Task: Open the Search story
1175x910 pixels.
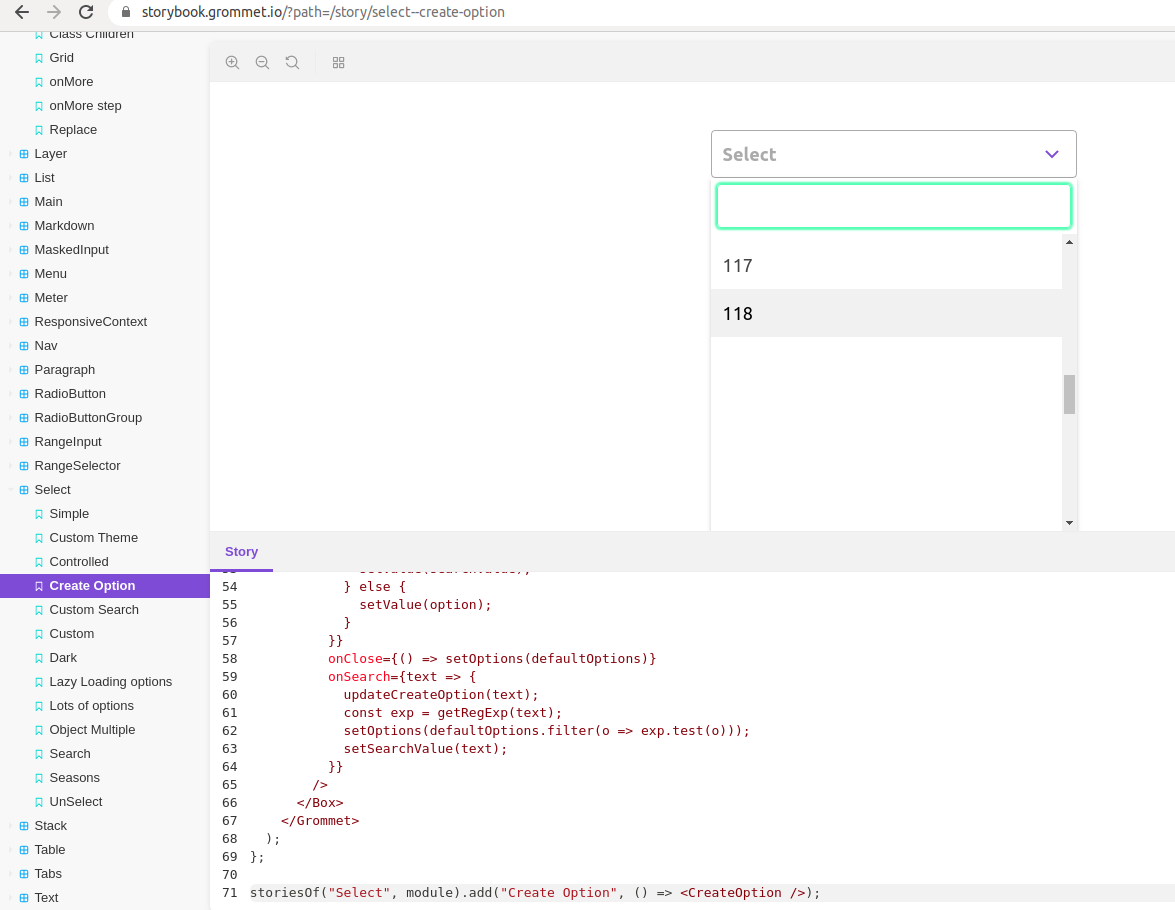Action: [x=70, y=753]
